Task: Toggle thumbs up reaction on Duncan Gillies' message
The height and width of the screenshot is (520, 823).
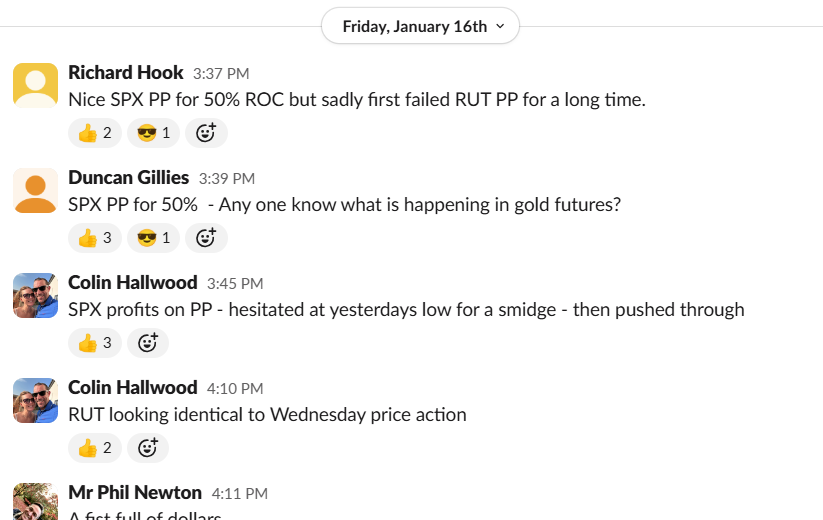Action: click(x=95, y=238)
